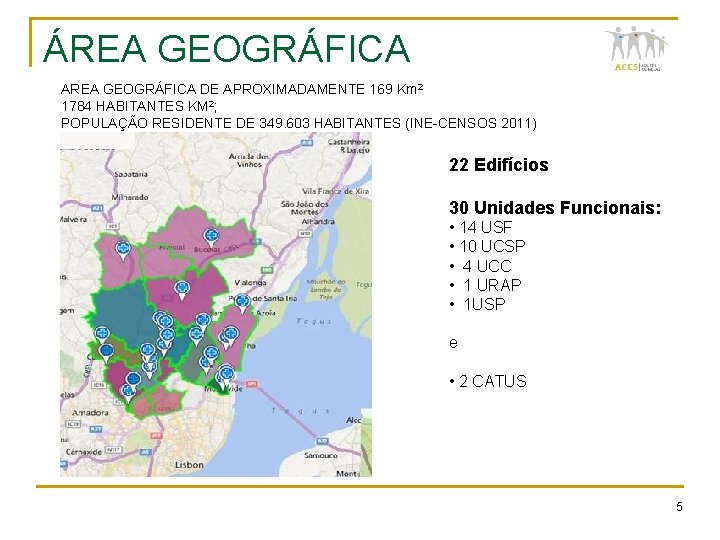Click the 'Samouco' label on the map
The height and width of the screenshot is (540, 720).
click(321, 456)
